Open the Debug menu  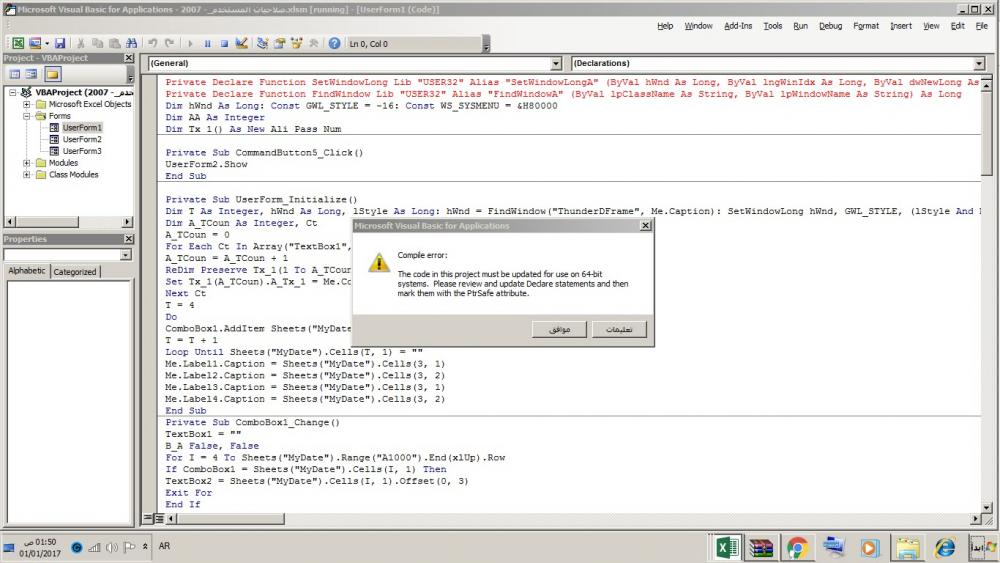pyautogui.click(x=830, y=26)
